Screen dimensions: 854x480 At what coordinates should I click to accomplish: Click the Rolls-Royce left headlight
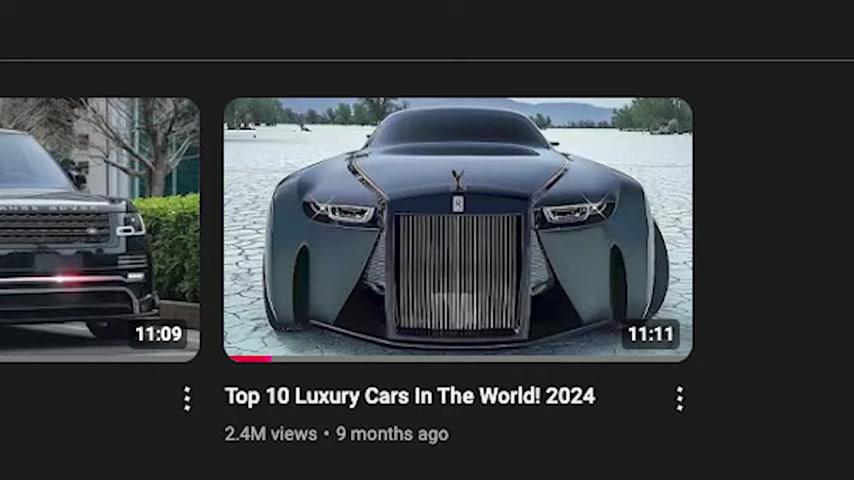(x=341, y=211)
